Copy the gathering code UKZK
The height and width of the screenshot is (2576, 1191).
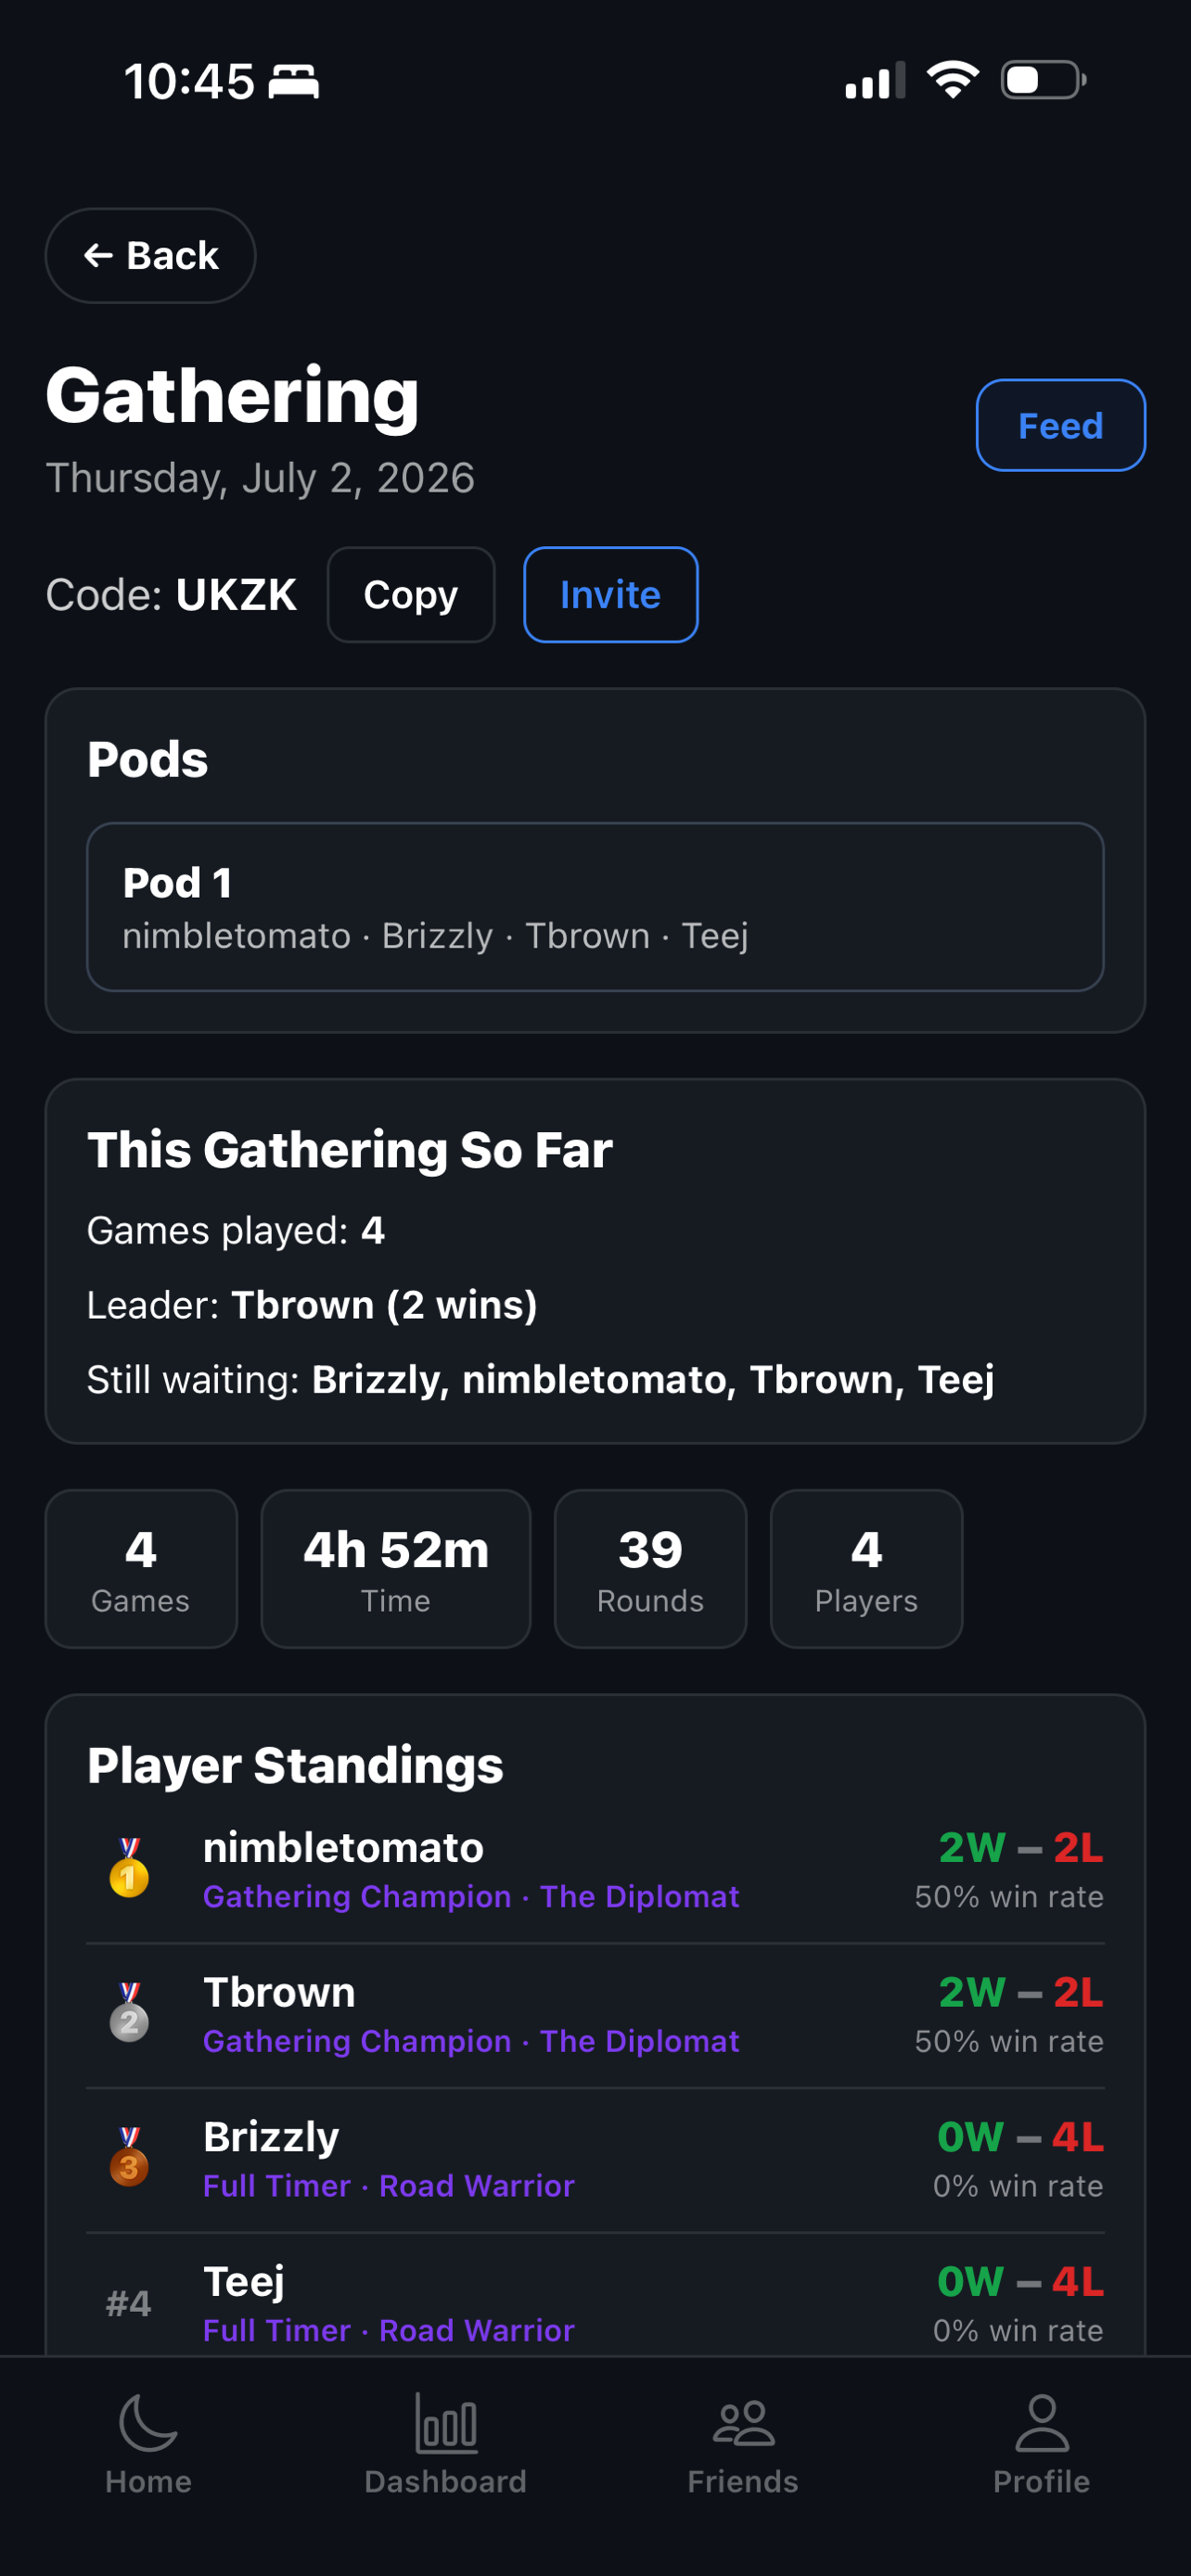[x=411, y=595]
